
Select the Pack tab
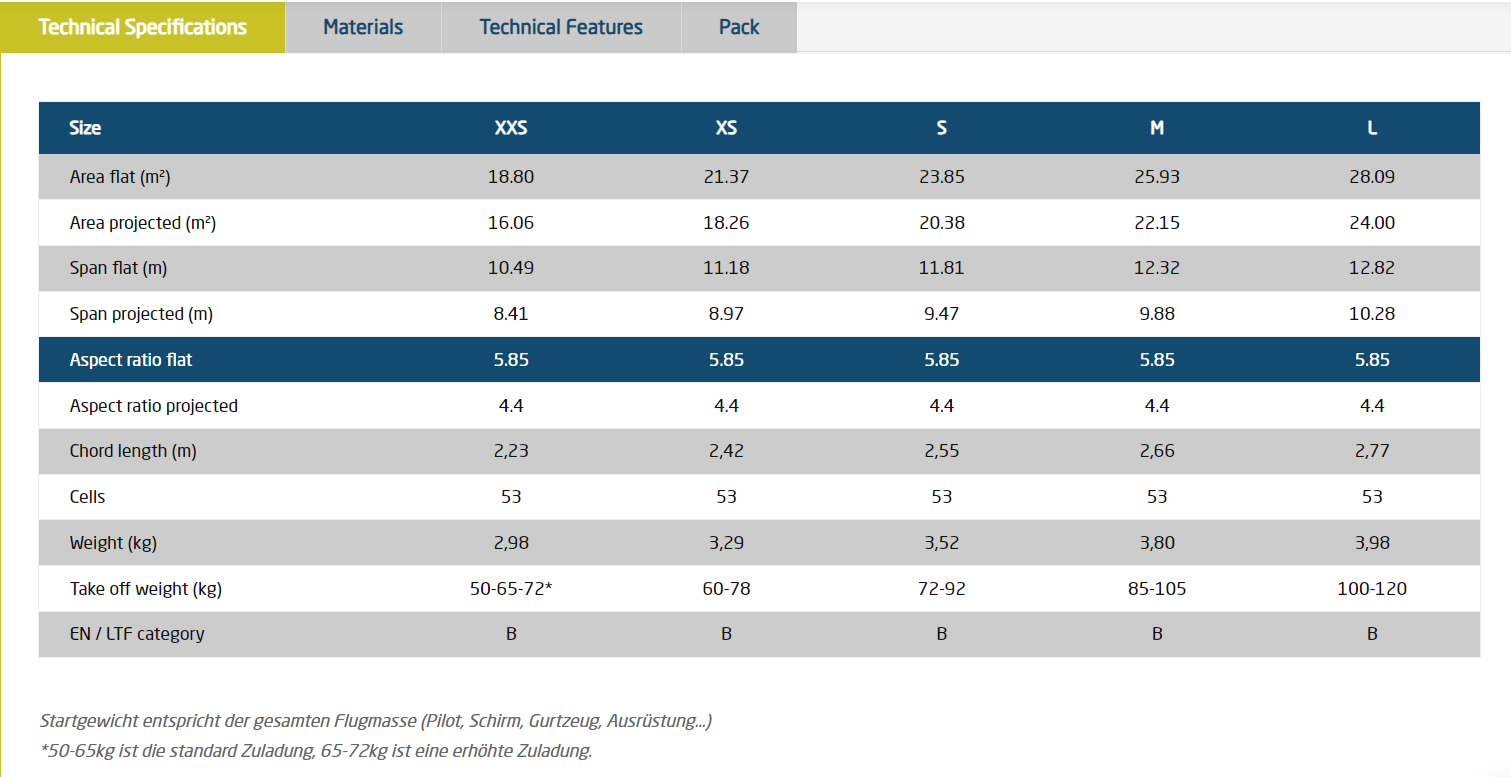pos(739,27)
